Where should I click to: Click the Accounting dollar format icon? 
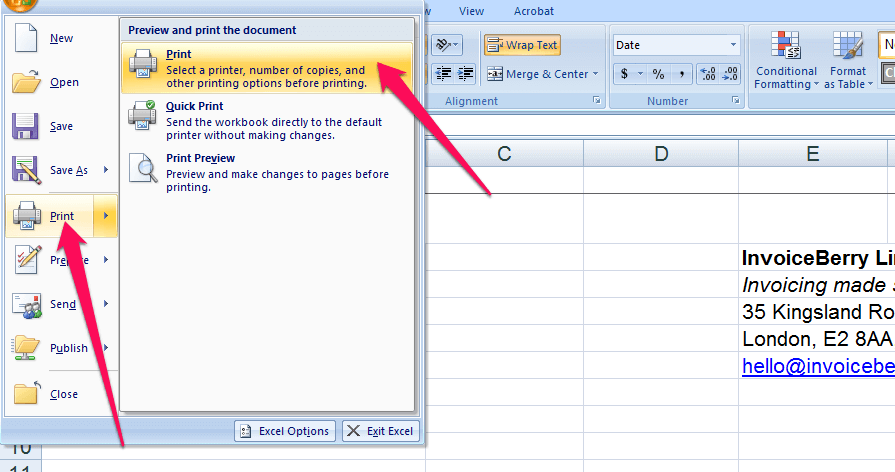click(624, 74)
